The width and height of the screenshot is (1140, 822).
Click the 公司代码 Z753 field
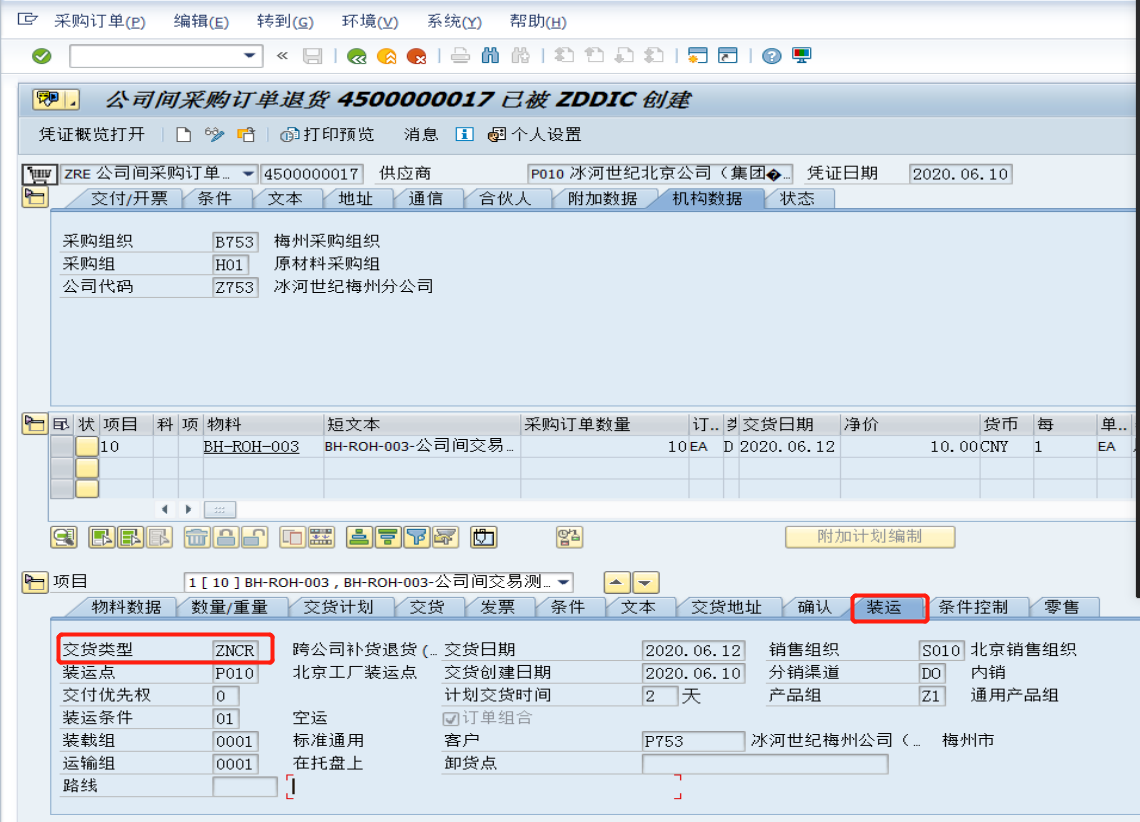tap(236, 287)
